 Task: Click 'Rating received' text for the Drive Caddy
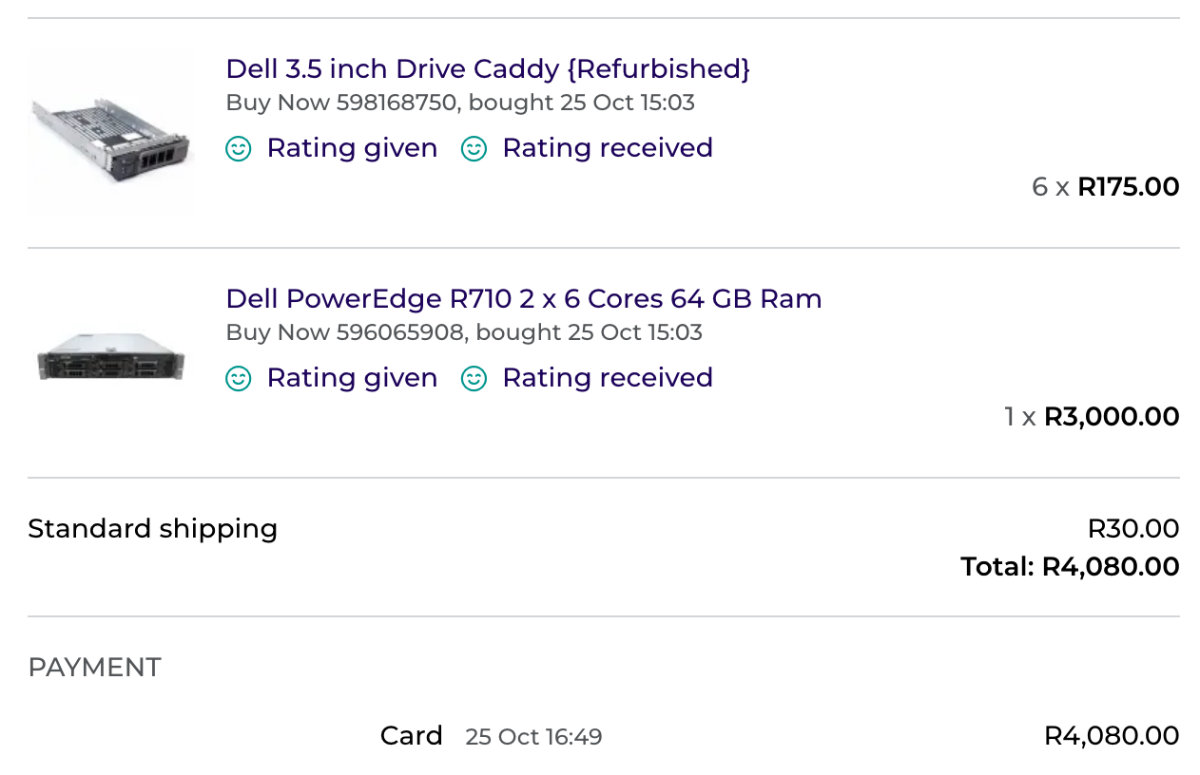[607, 148]
